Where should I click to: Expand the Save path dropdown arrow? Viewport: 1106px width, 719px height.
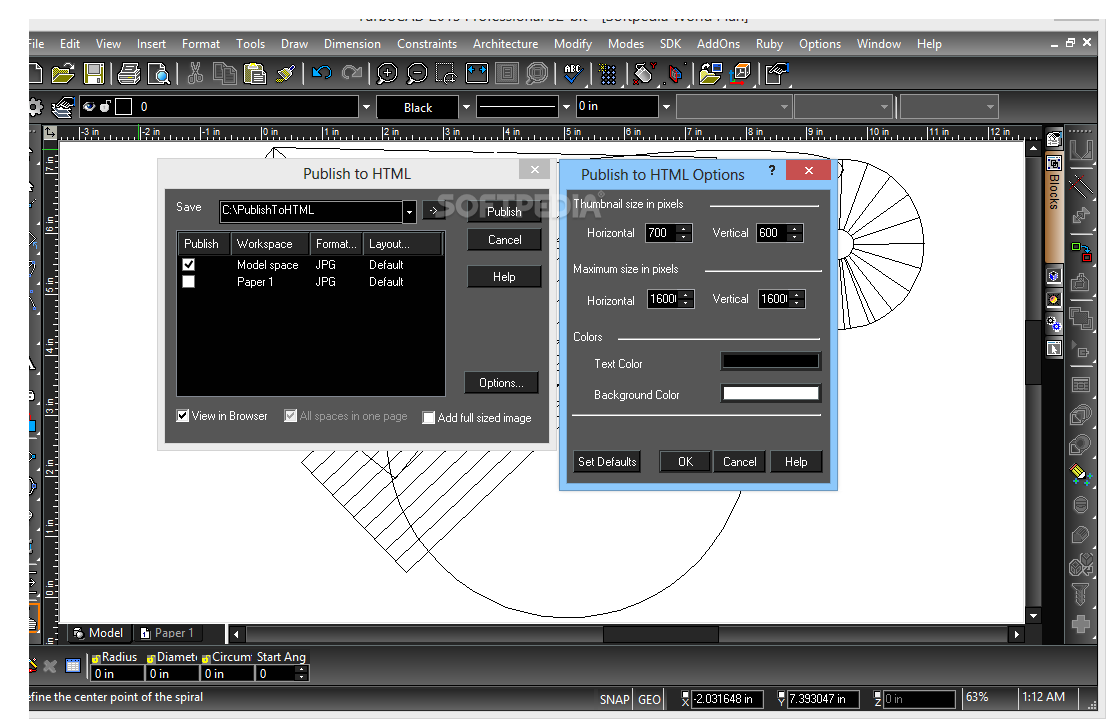pyautogui.click(x=409, y=211)
